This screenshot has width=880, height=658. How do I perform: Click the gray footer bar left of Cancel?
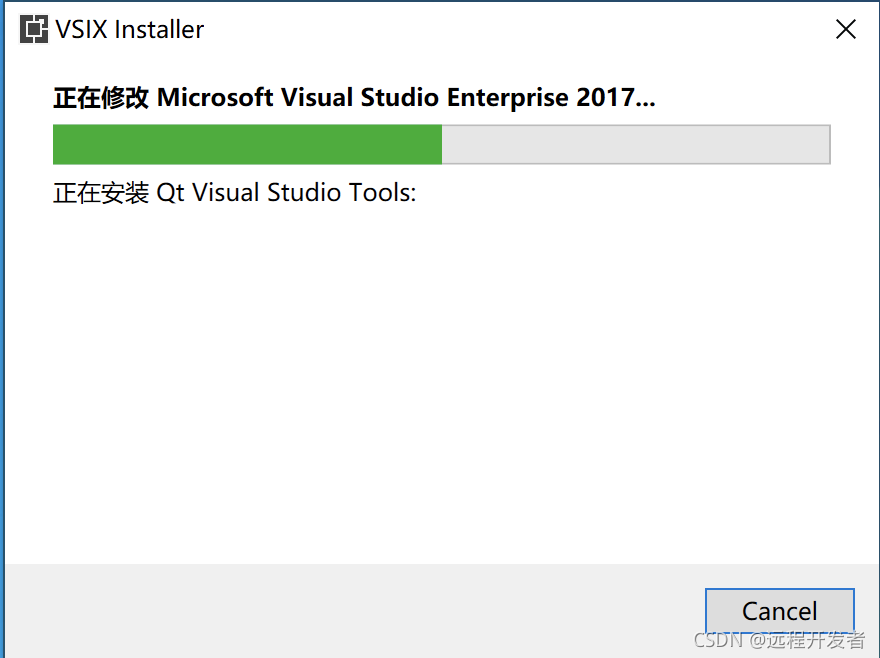354,611
